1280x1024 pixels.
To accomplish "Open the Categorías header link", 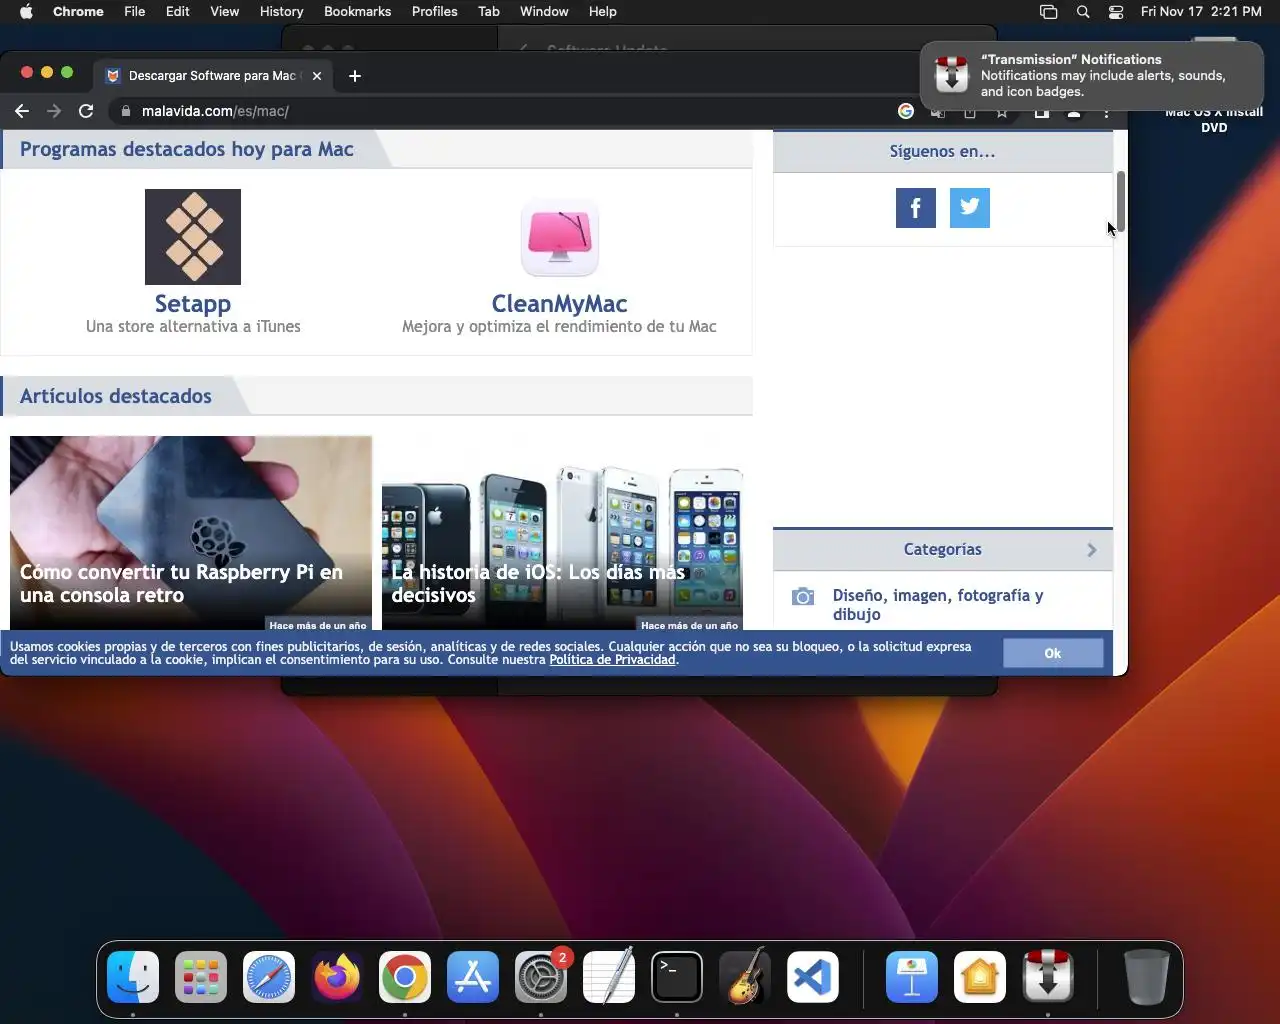I will 942,549.
